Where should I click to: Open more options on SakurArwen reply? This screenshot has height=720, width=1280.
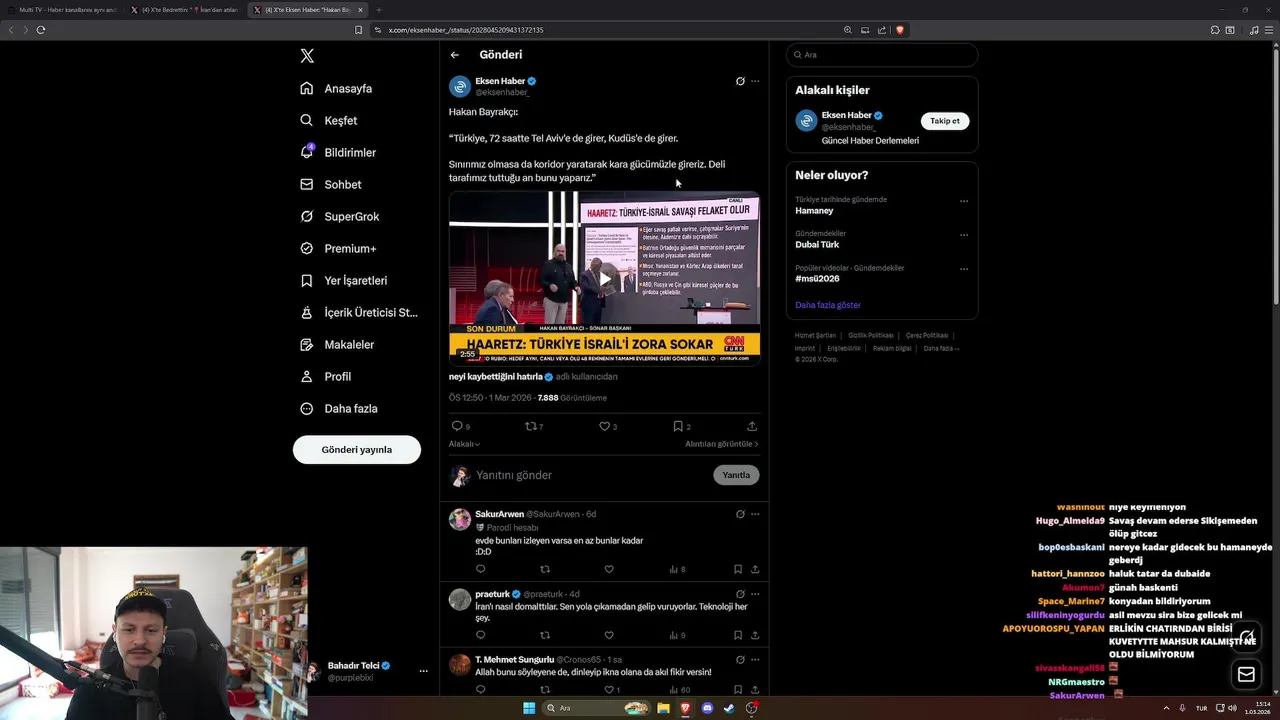755,514
